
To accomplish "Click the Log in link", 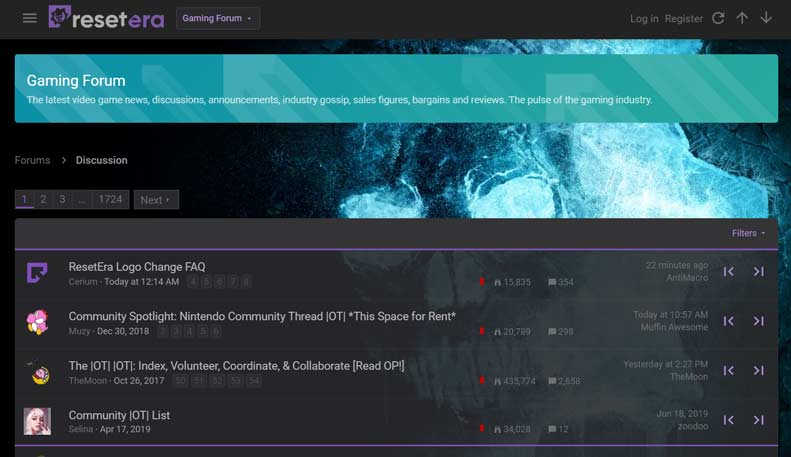I will [644, 19].
